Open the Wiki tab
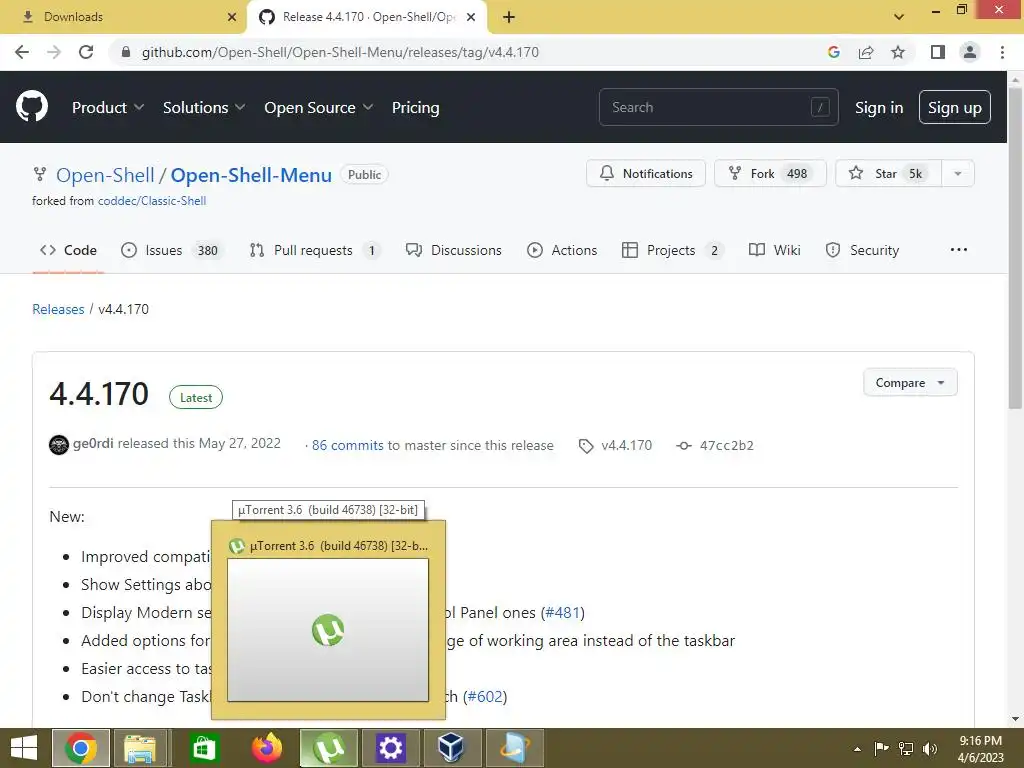 point(775,250)
